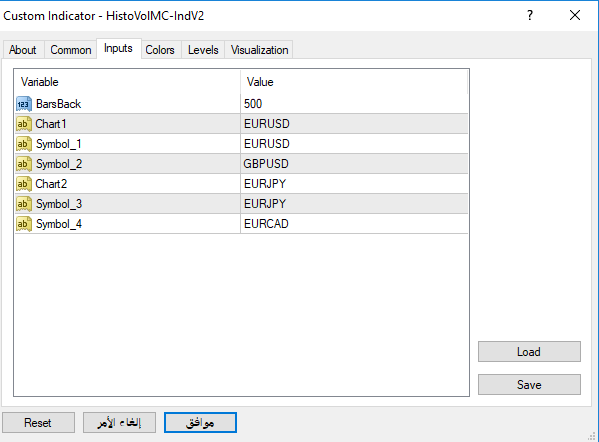
Task: Open the Common tab
Action: pyautogui.click(x=71, y=50)
